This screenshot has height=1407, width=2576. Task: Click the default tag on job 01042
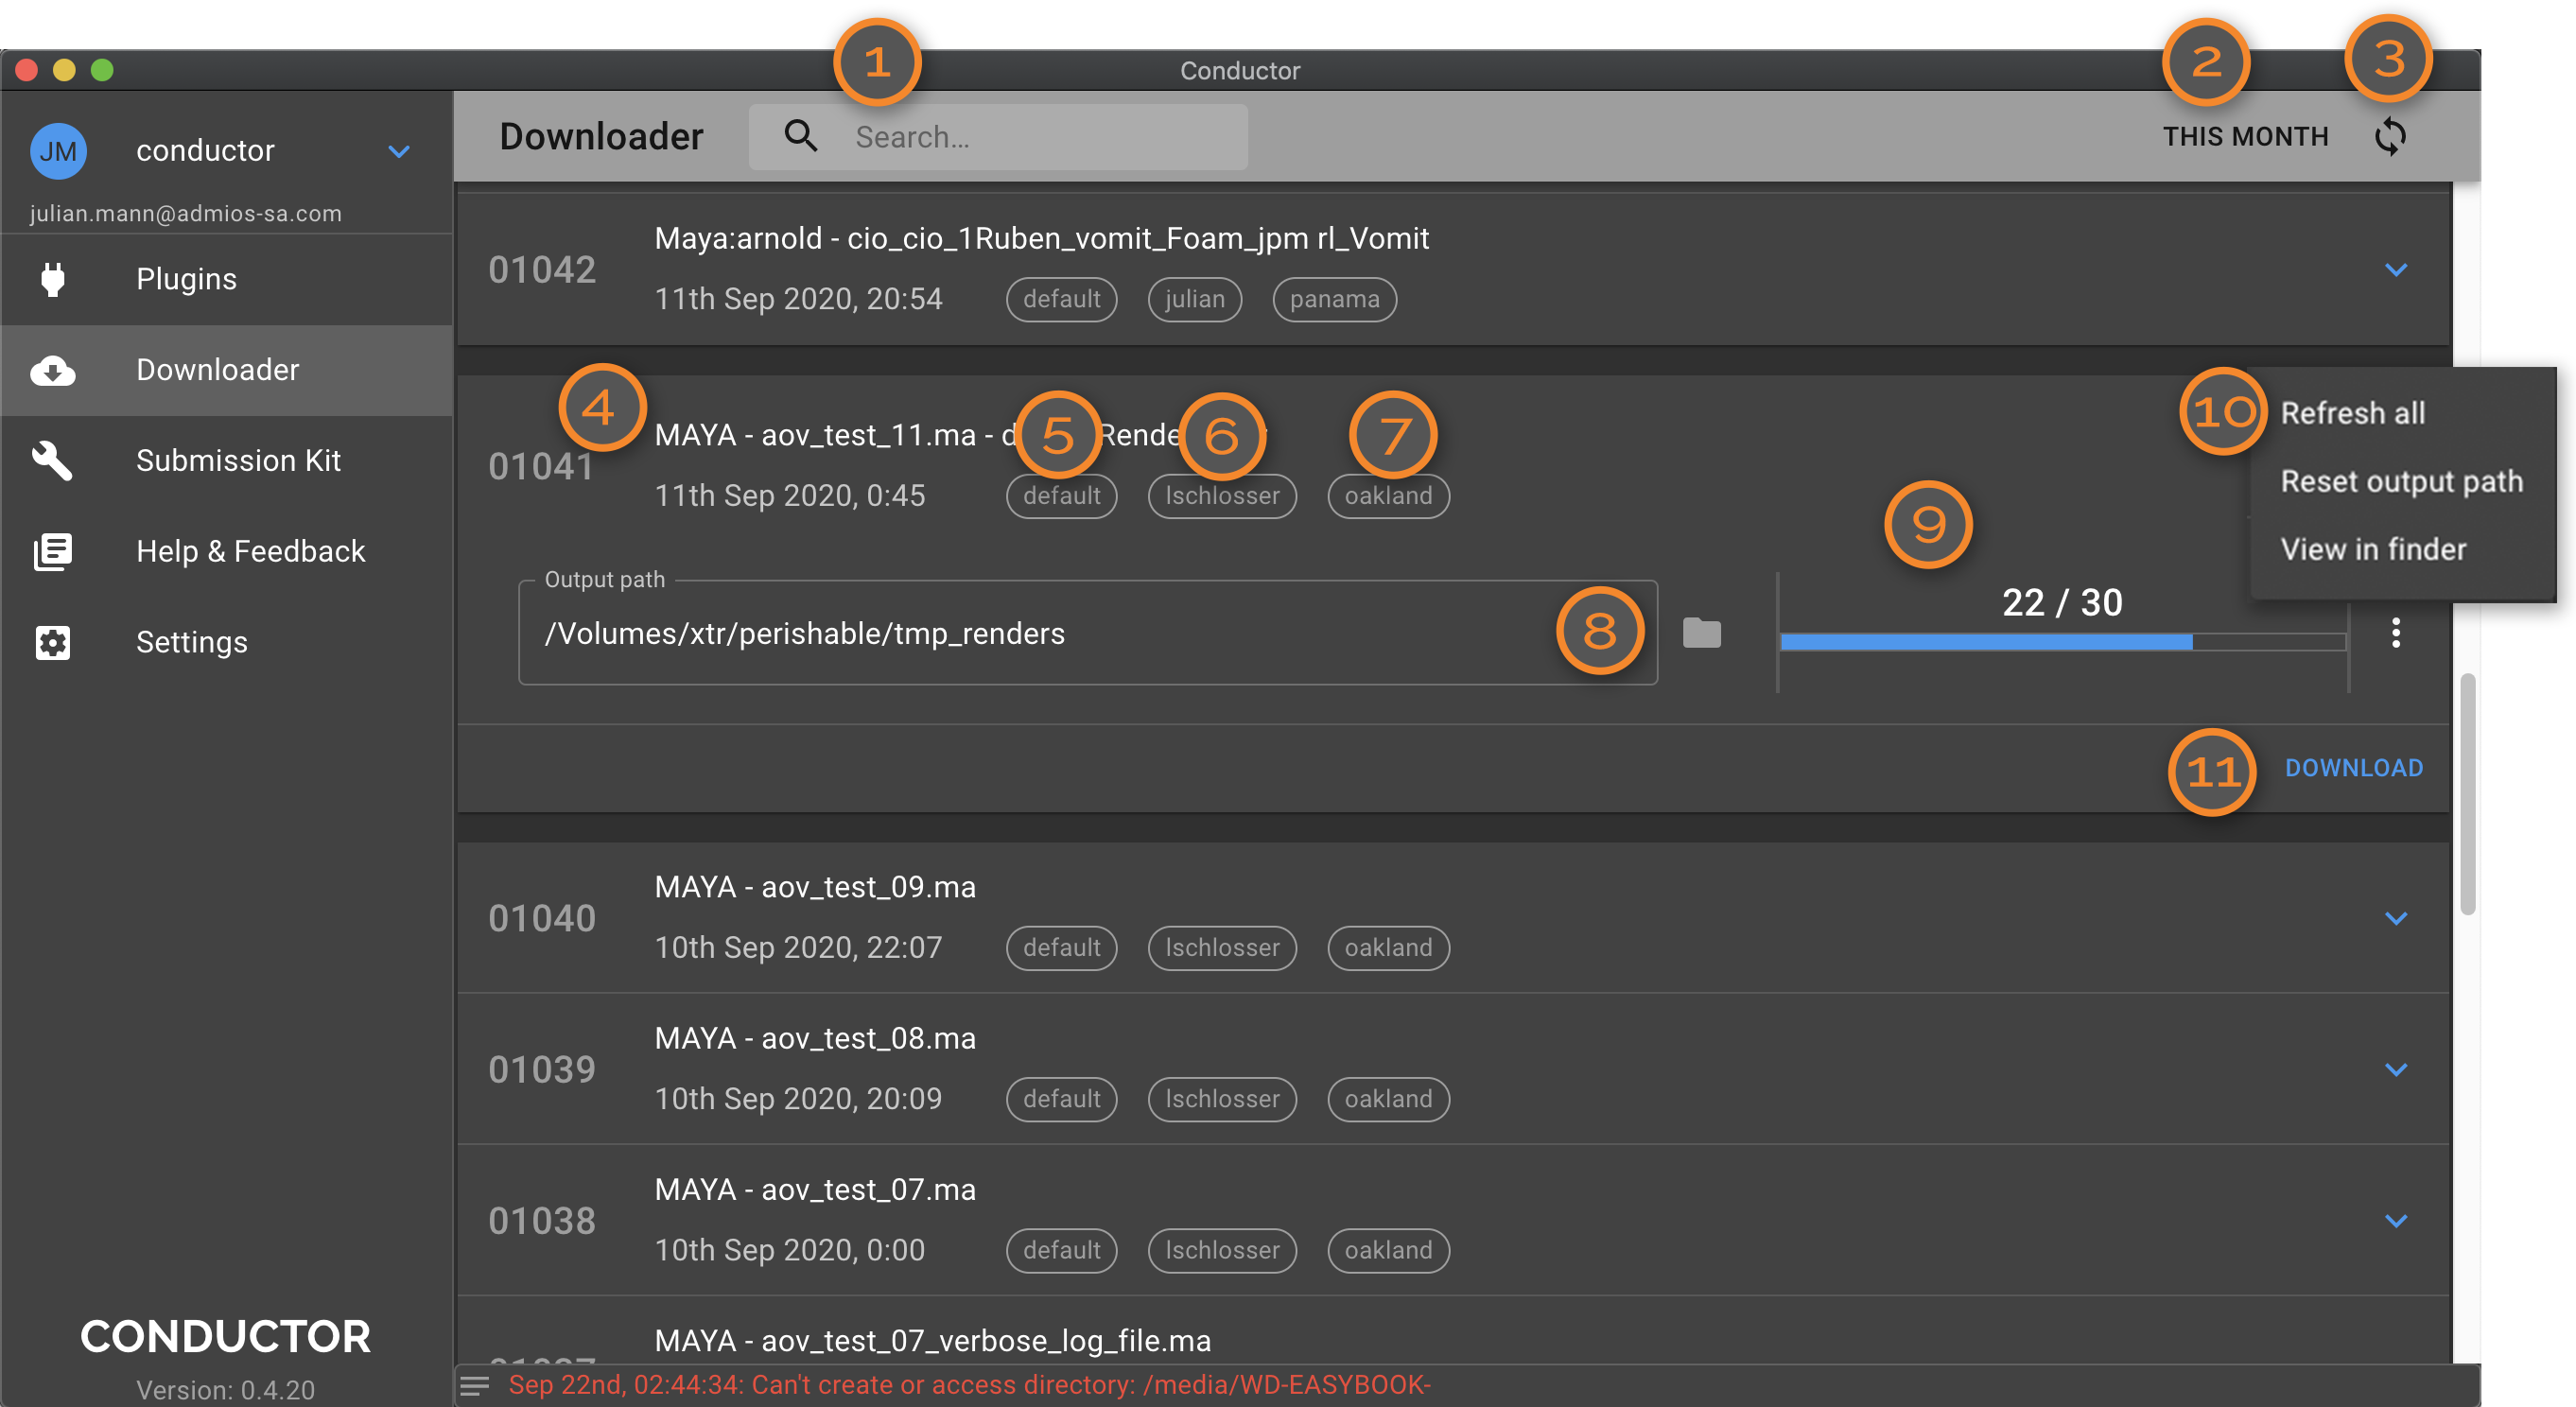click(x=1061, y=299)
